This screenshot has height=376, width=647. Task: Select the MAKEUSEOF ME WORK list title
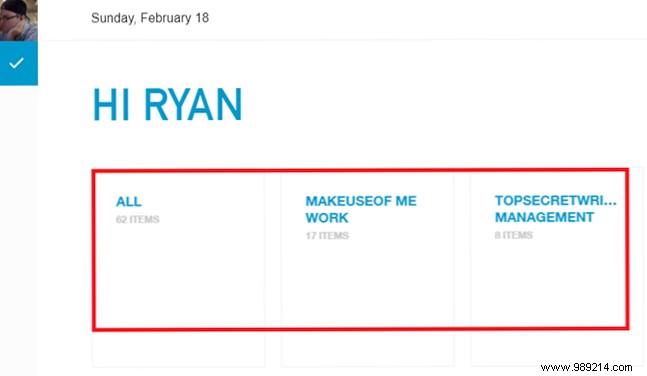pyautogui.click(x=361, y=209)
